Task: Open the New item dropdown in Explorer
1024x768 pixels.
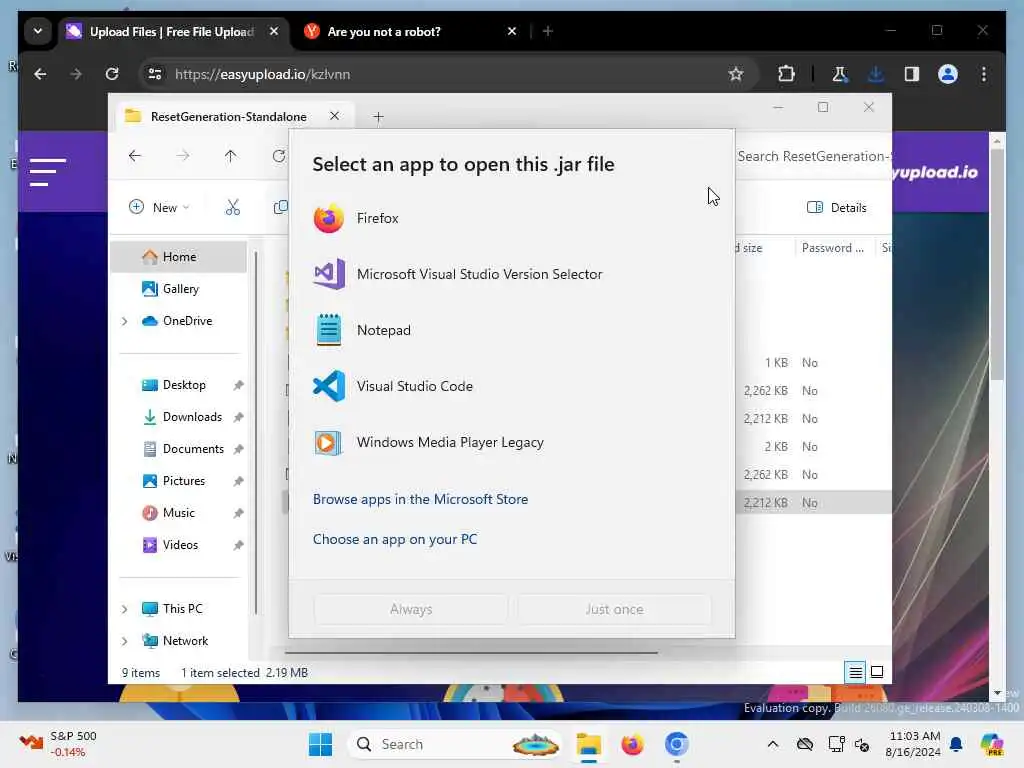Action: [x=159, y=208]
